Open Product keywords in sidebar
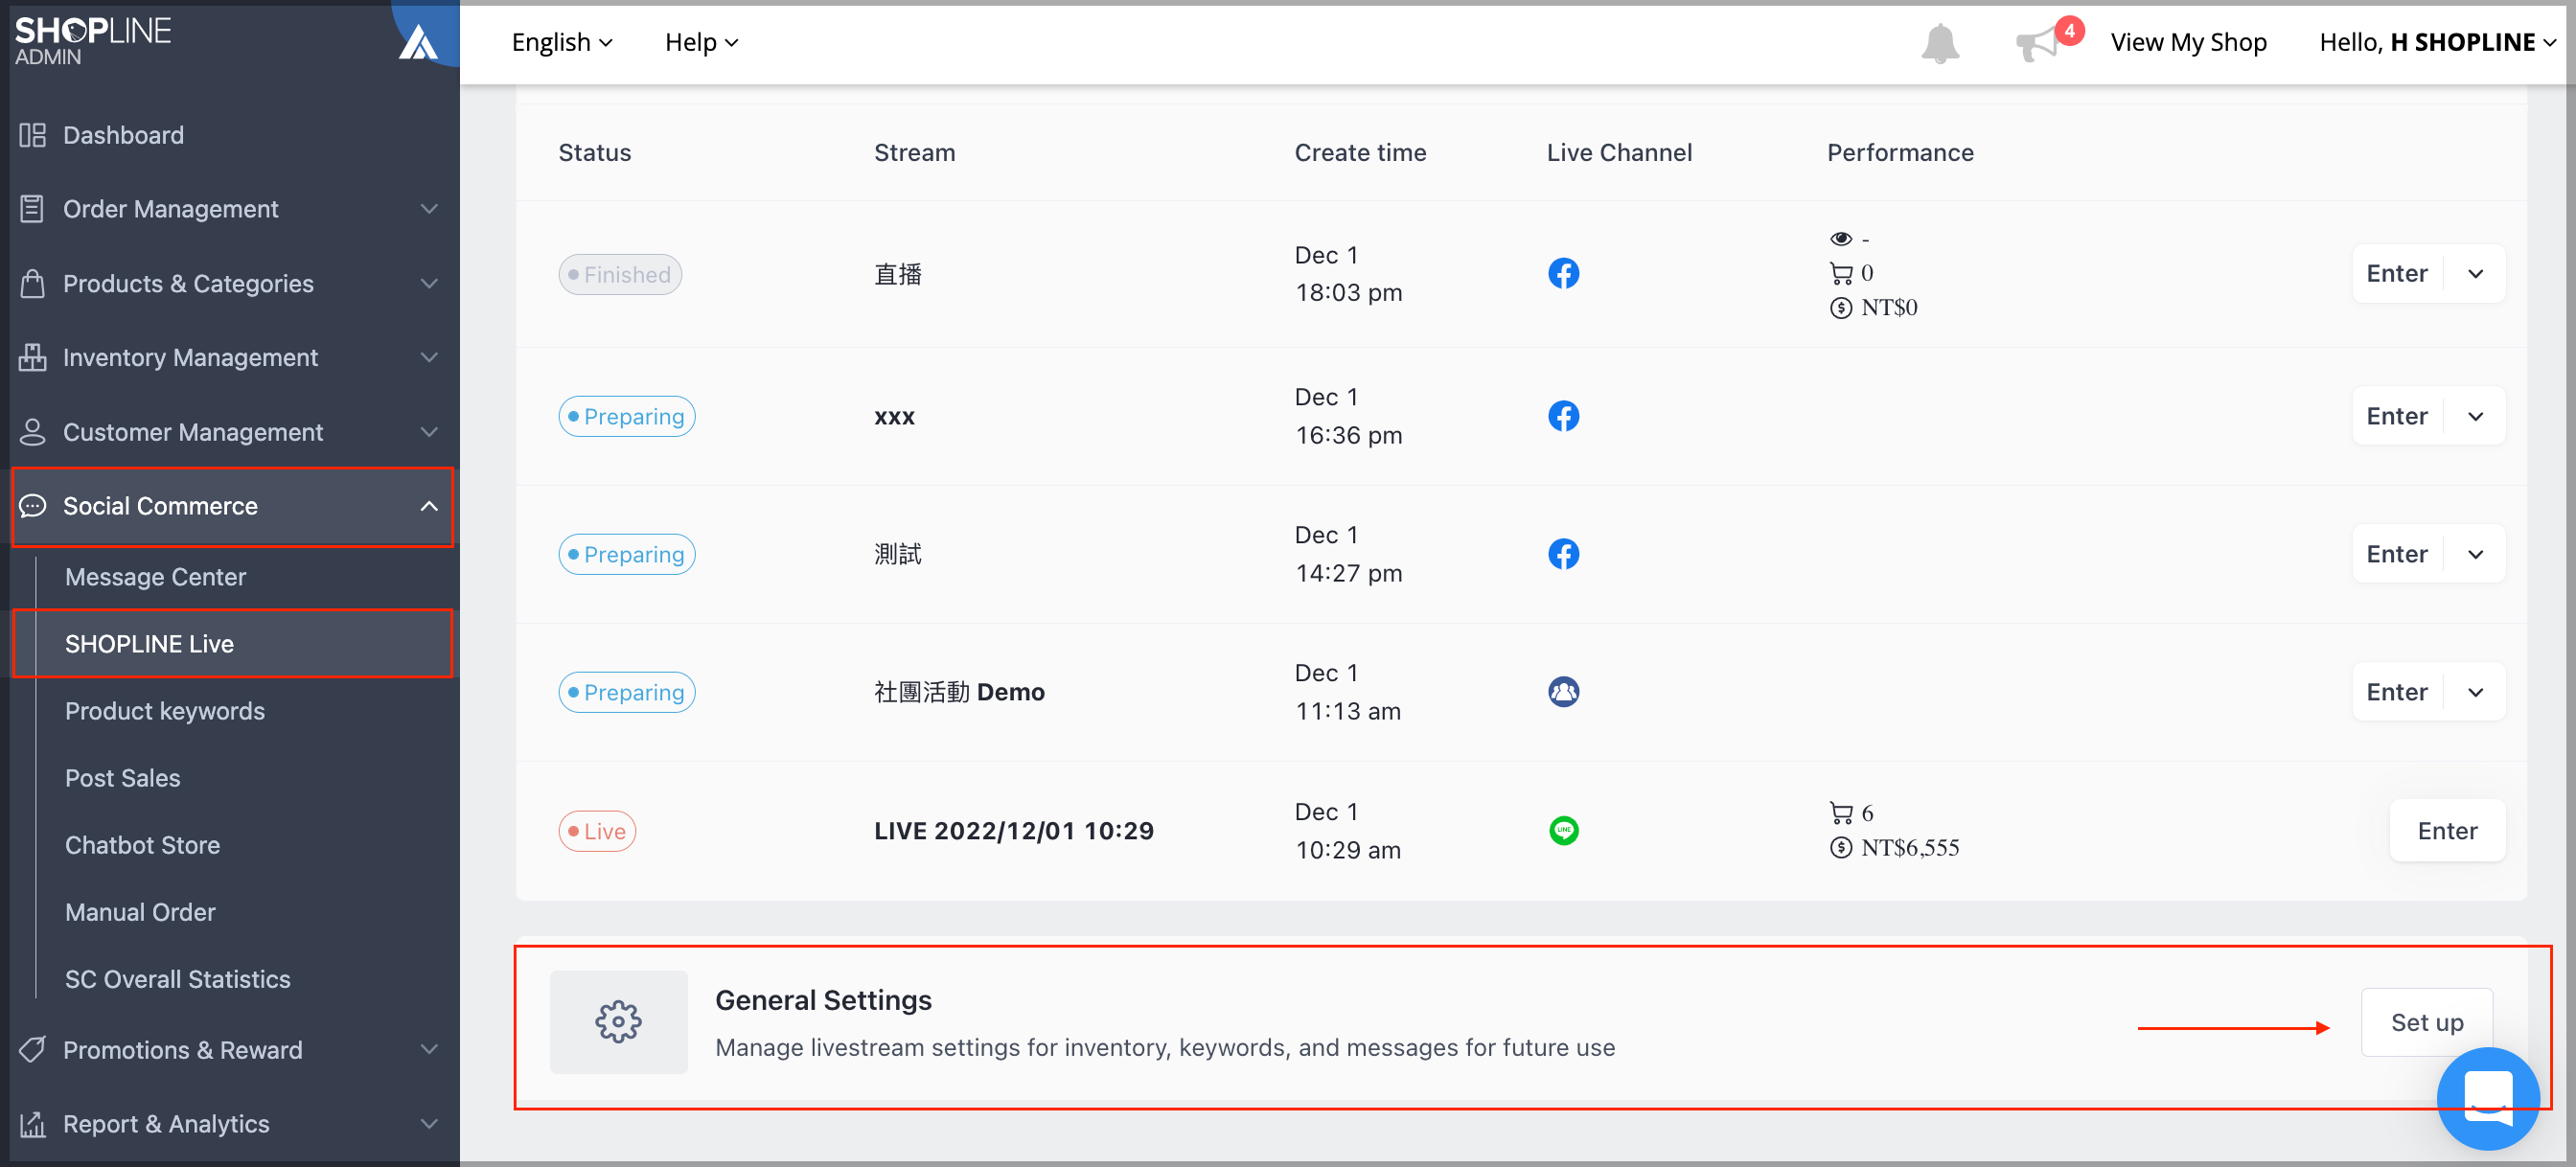The image size is (2576, 1167). tap(165, 711)
